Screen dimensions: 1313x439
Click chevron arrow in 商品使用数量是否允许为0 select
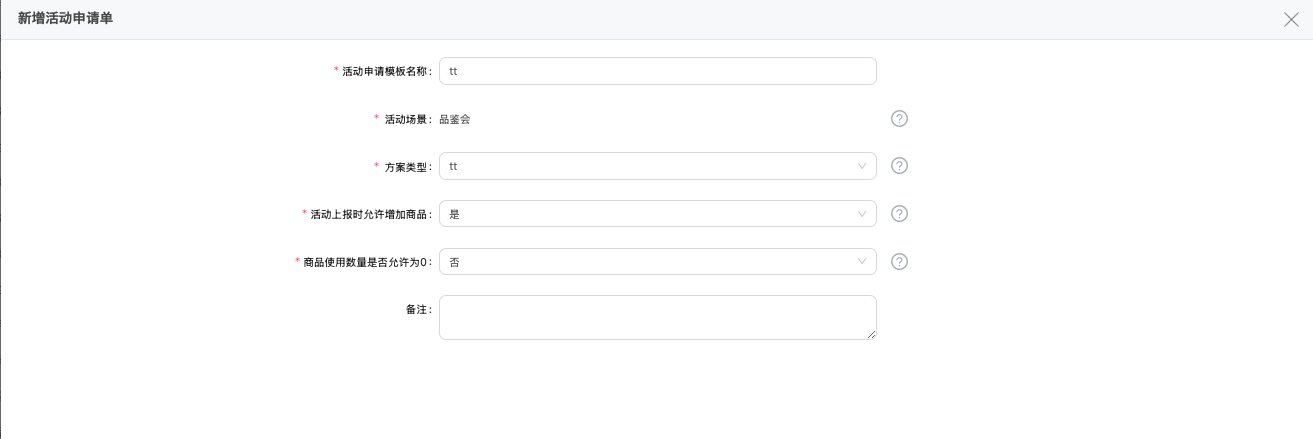tap(862, 262)
